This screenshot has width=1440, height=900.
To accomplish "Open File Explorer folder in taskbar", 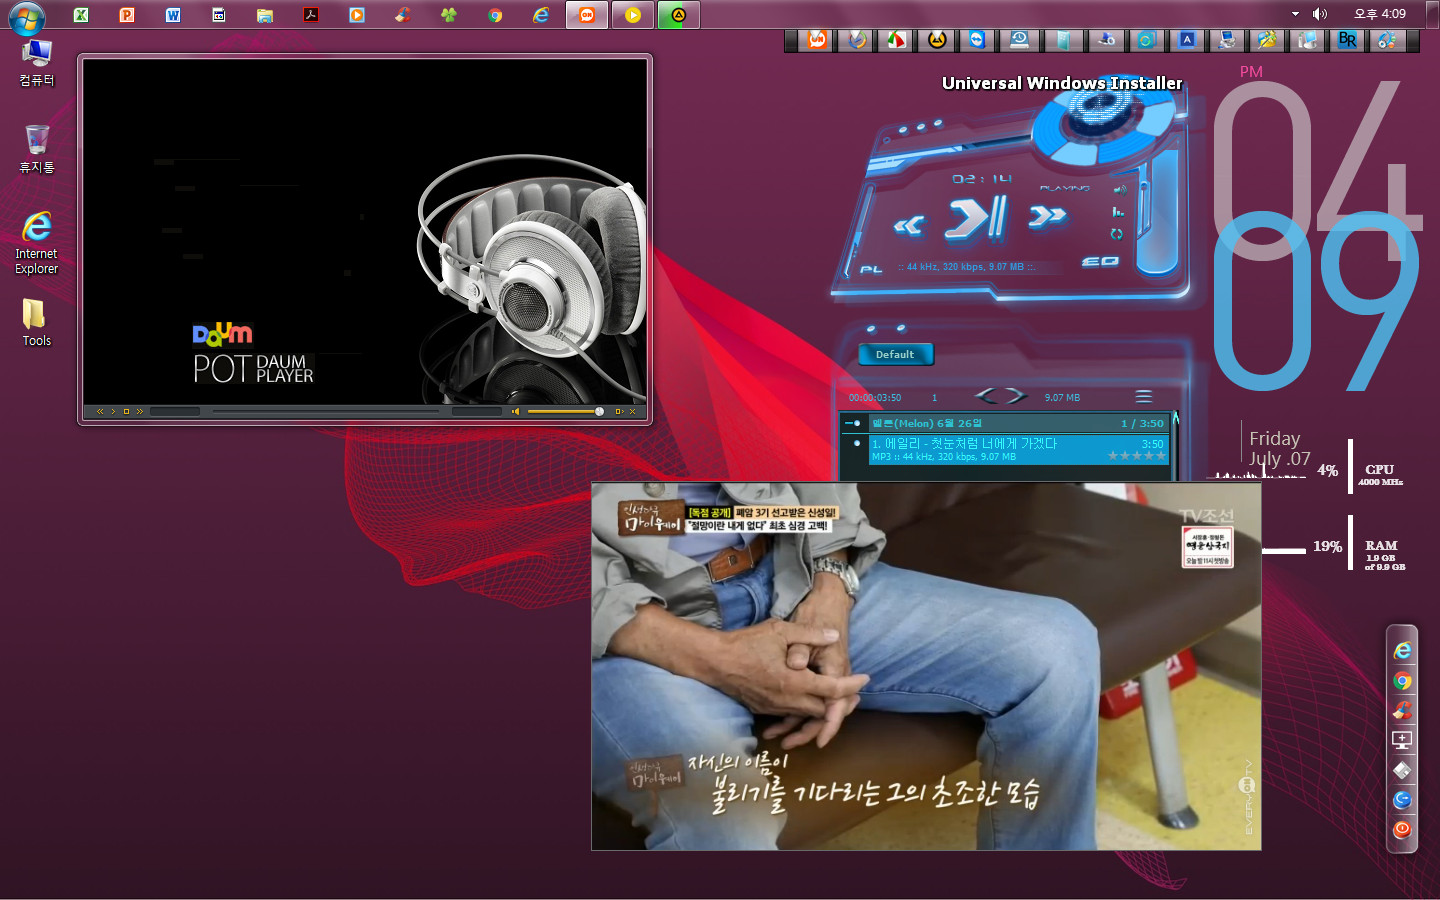I will click(265, 15).
